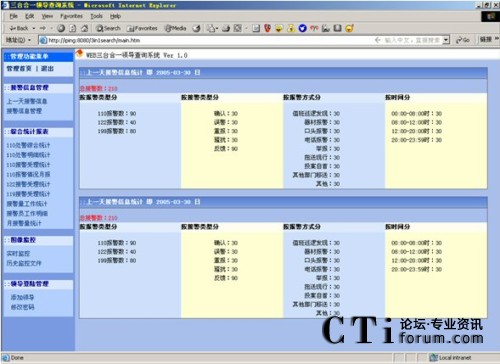Open the Tools menu
Viewport: 500px width, 364px height.
pyautogui.click(x=96, y=16)
